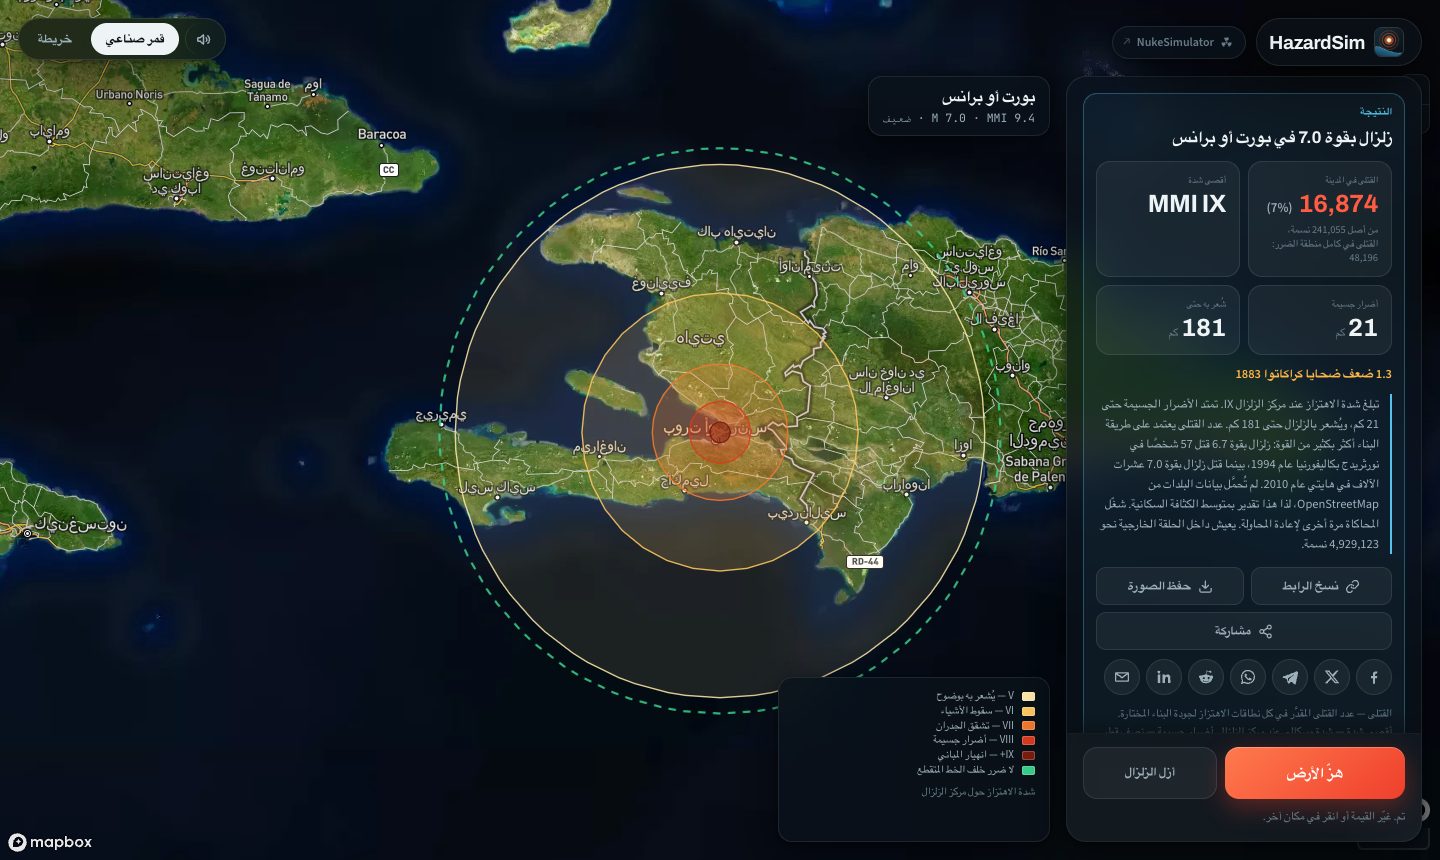Share the result on Reddit
The width and height of the screenshot is (1440, 860).
tap(1206, 677)
